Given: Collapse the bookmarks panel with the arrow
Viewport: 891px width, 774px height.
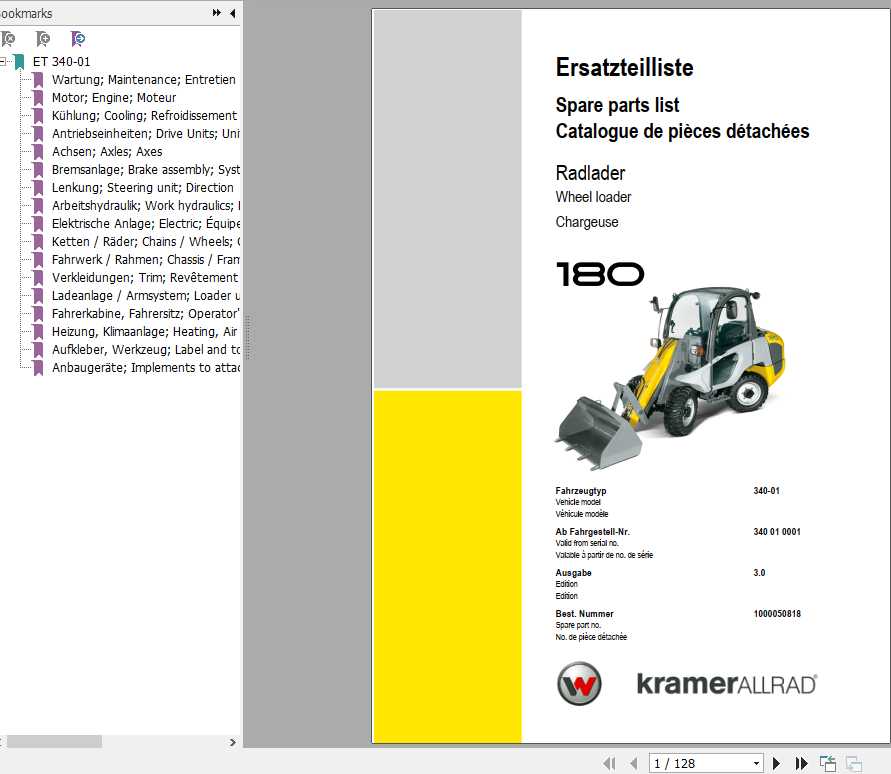Looking at the screenshot, I should 232,13.
